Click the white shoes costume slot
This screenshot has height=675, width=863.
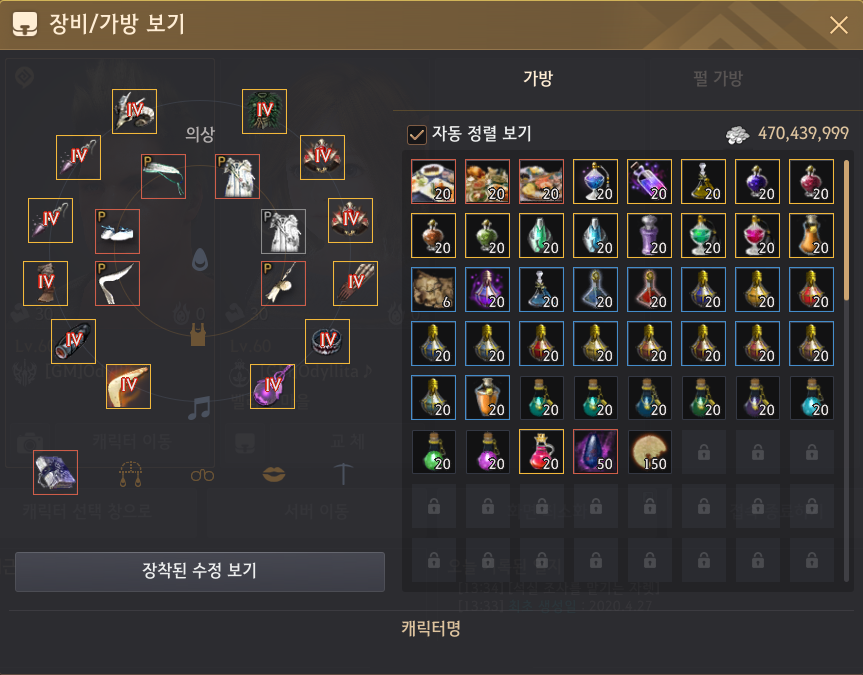tap(117, 231)
